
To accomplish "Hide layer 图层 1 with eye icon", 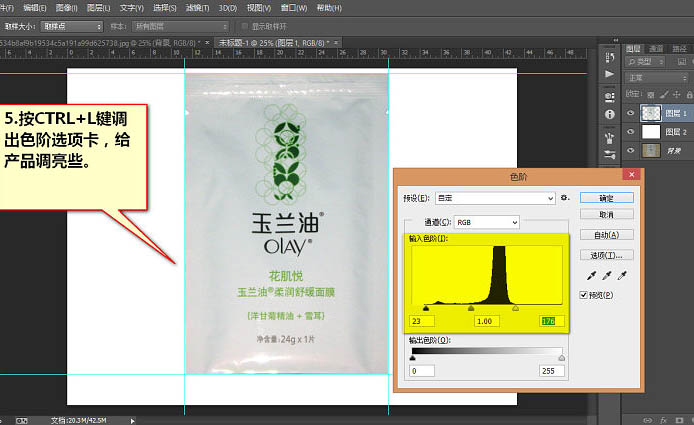I will [x=631, y=113].
